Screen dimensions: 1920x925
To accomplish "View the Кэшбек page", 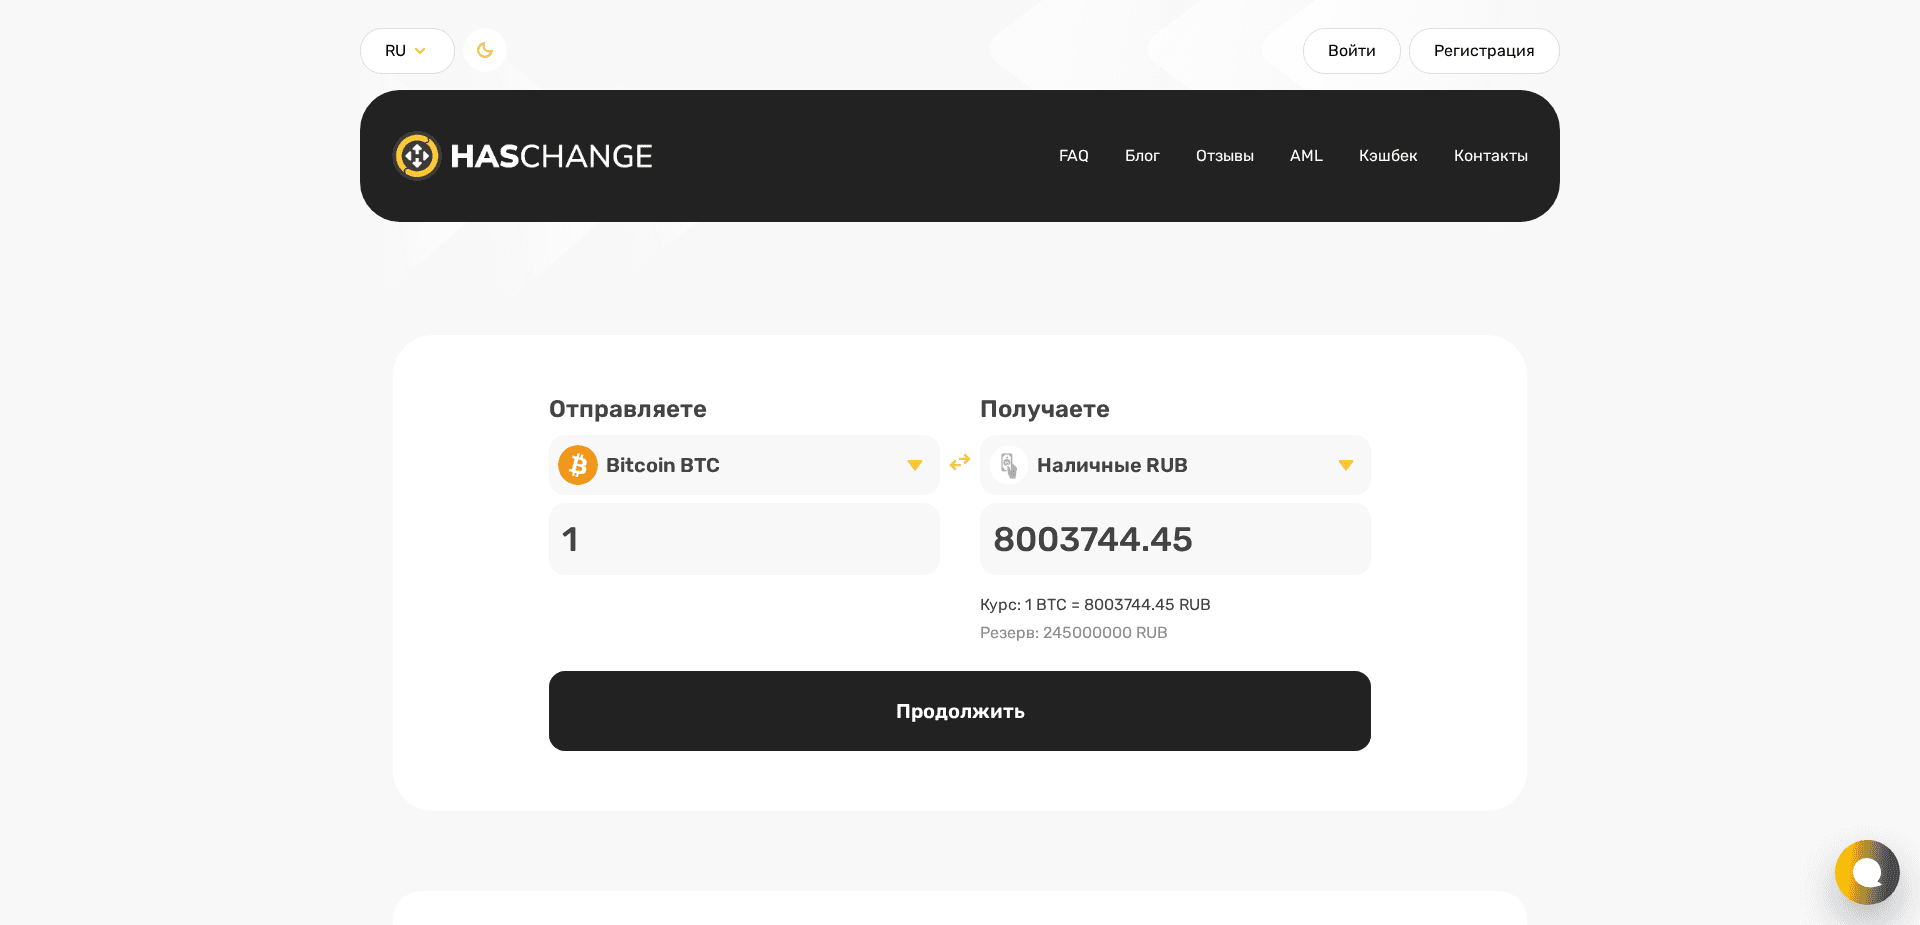I will 1387,156.
